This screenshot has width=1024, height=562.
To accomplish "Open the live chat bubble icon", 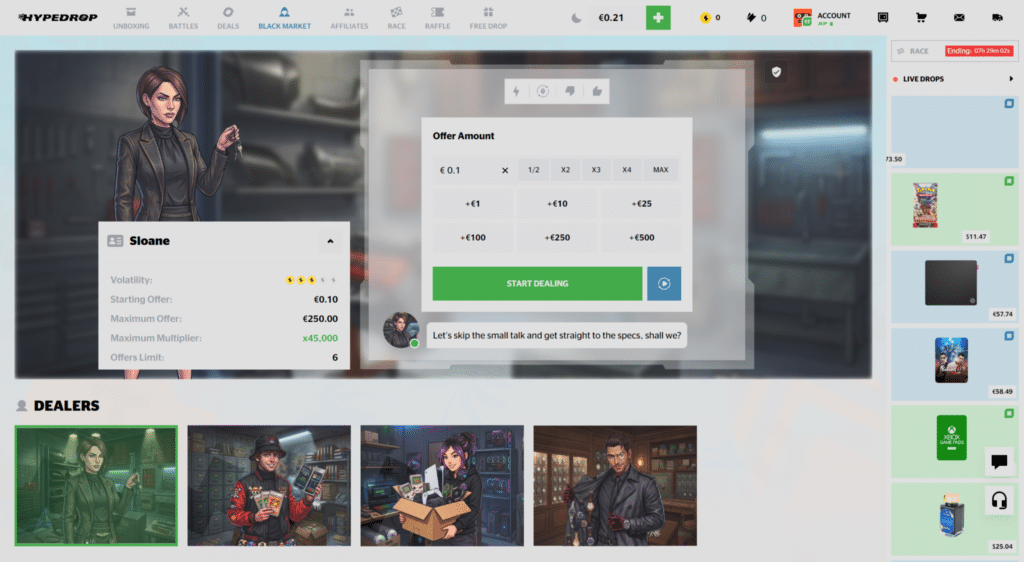I will click(999, 461).
